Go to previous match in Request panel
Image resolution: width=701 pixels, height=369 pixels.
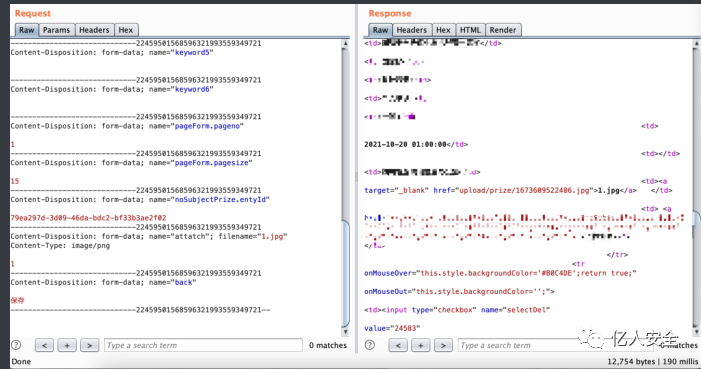click(44, 345)
